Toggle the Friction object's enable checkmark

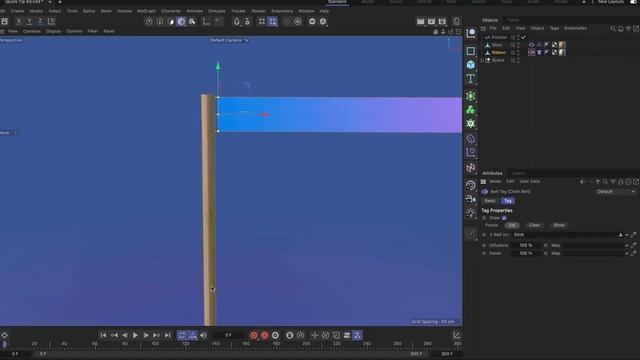[523, 37]
